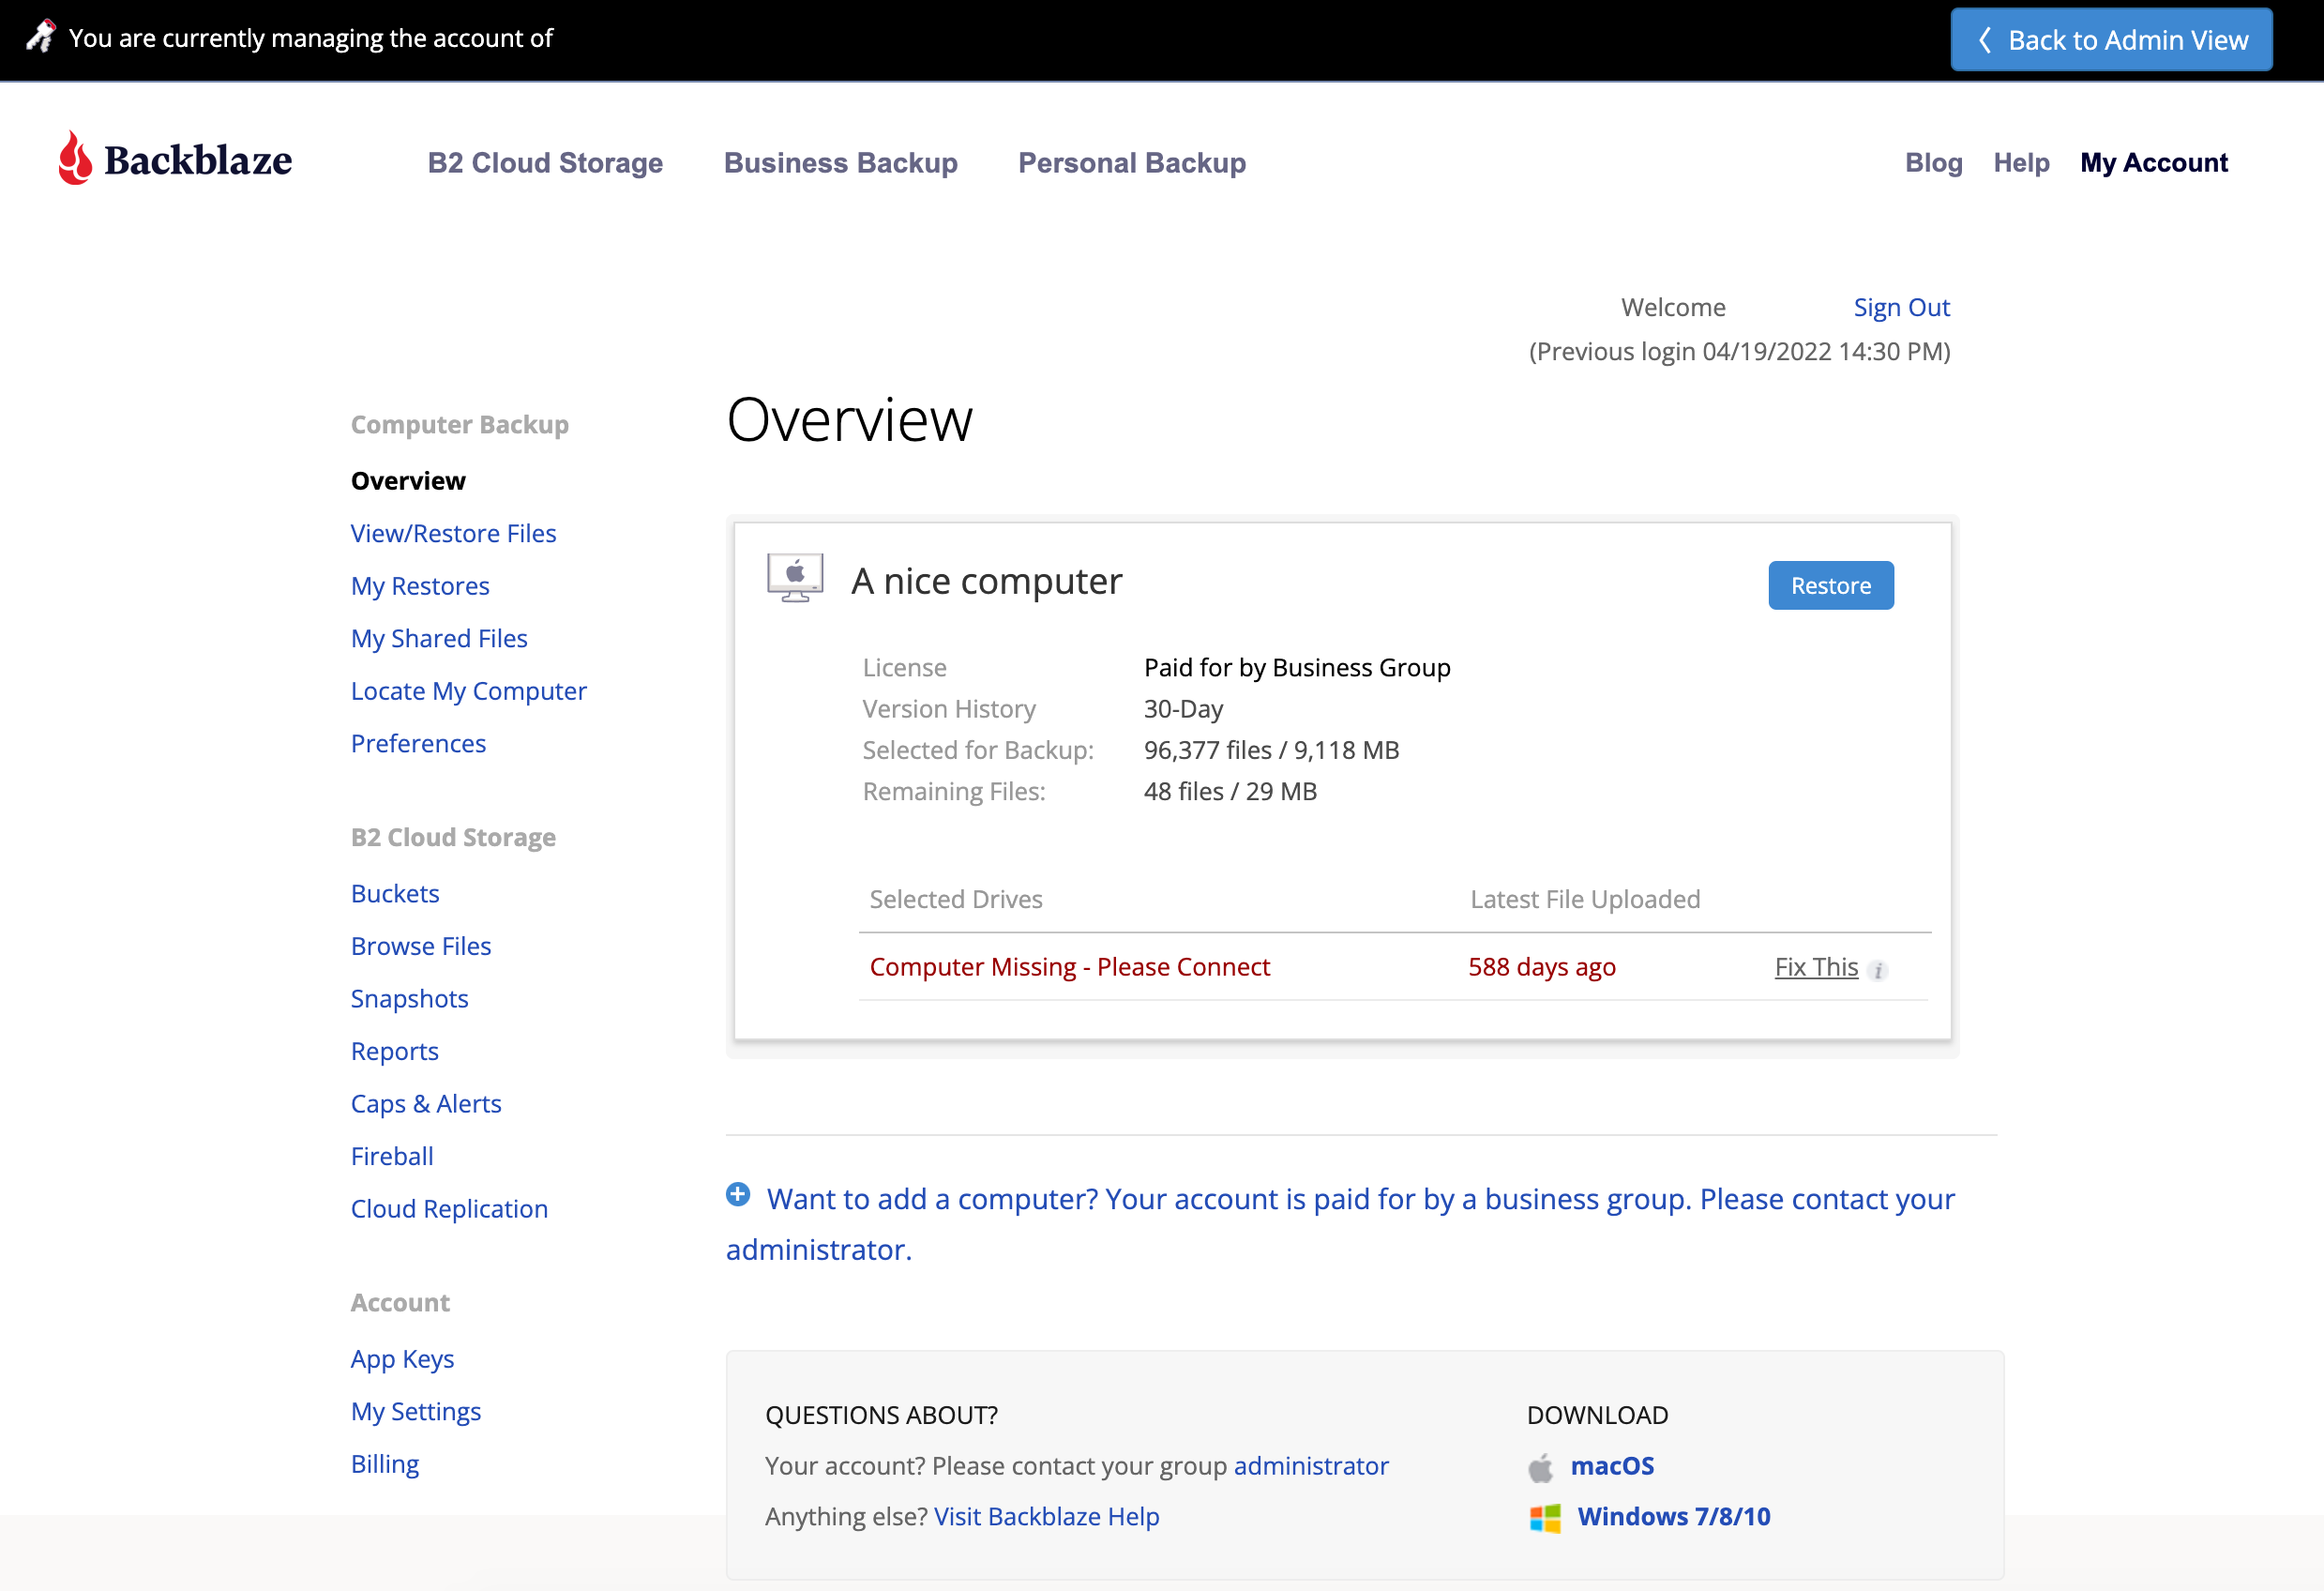
Task: Open View/Restore Files
Action: [453, 533]
